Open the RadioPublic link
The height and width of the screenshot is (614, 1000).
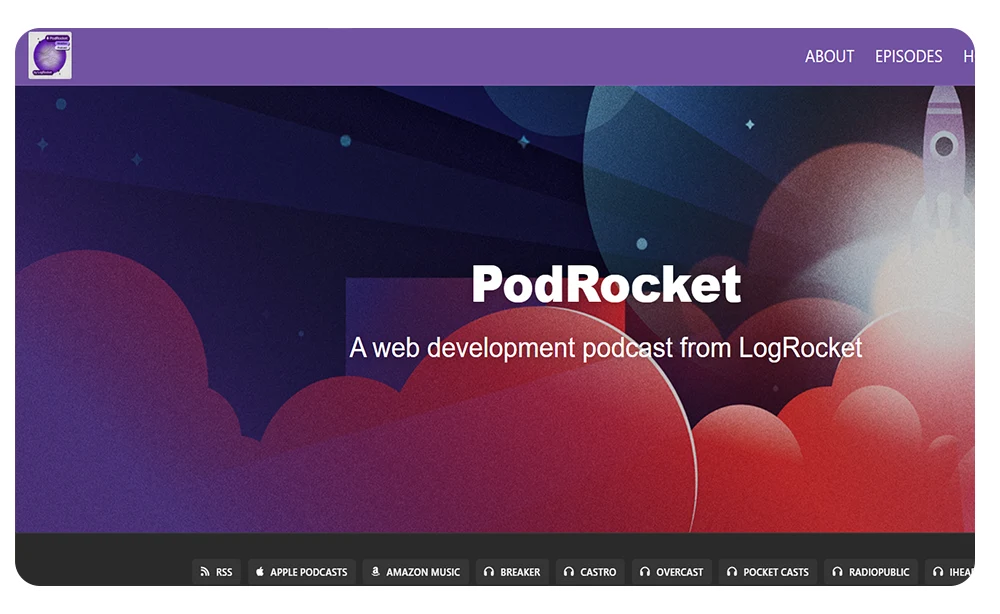[x=871, y=572]
